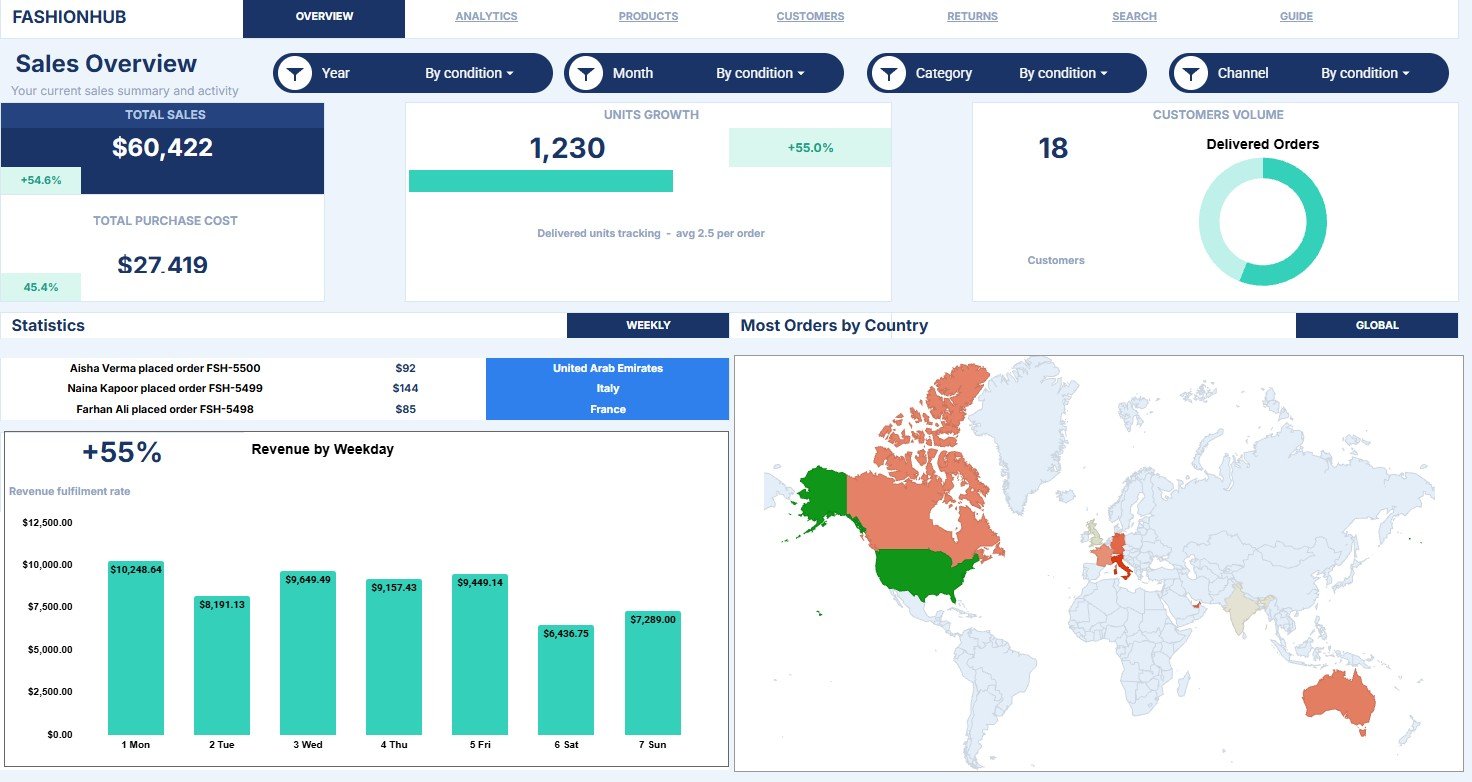Open the Category 'By condition' dropdown
1472x782 pixels.
pos(1063,73)
